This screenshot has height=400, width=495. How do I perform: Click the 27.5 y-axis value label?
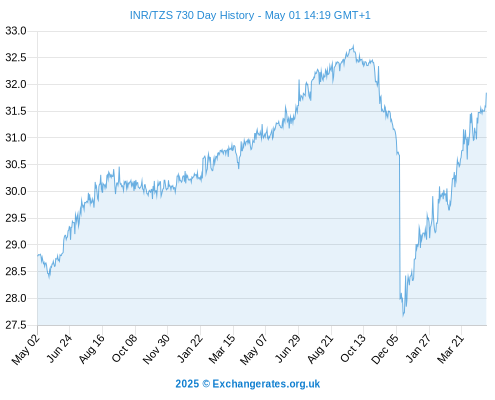tap(15, 325)
